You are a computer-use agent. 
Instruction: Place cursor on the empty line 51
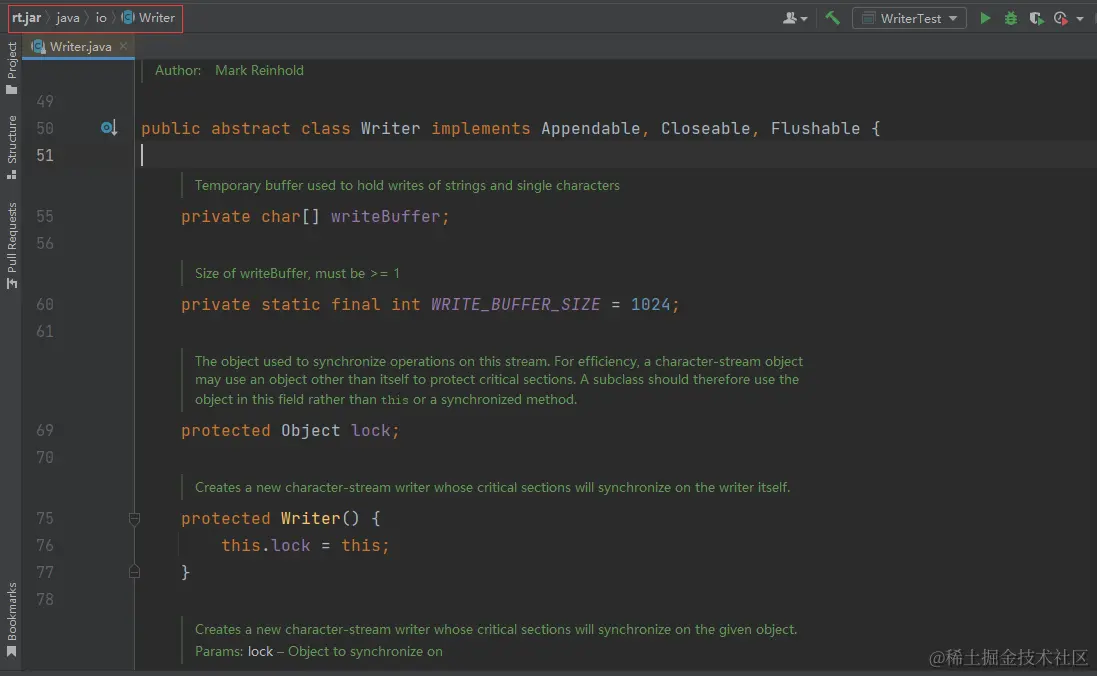616,155
